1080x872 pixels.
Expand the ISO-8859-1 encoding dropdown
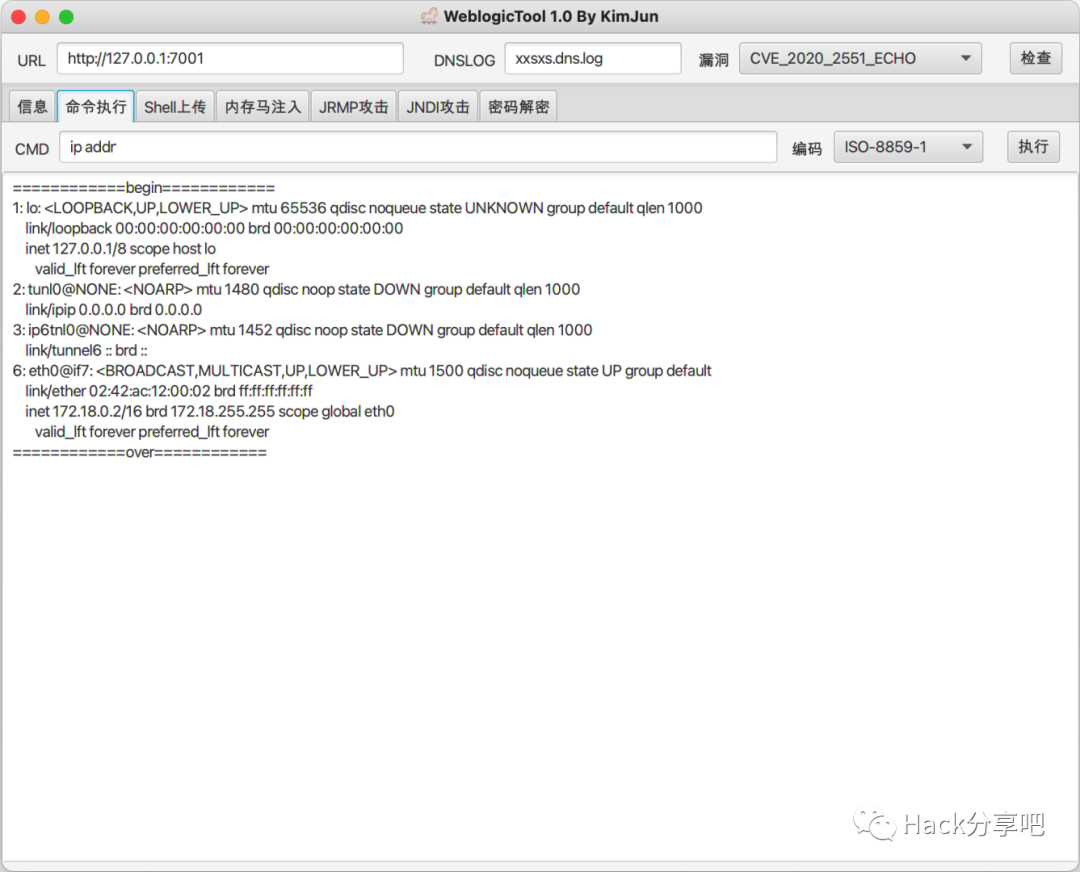click(x=908, y=147)
